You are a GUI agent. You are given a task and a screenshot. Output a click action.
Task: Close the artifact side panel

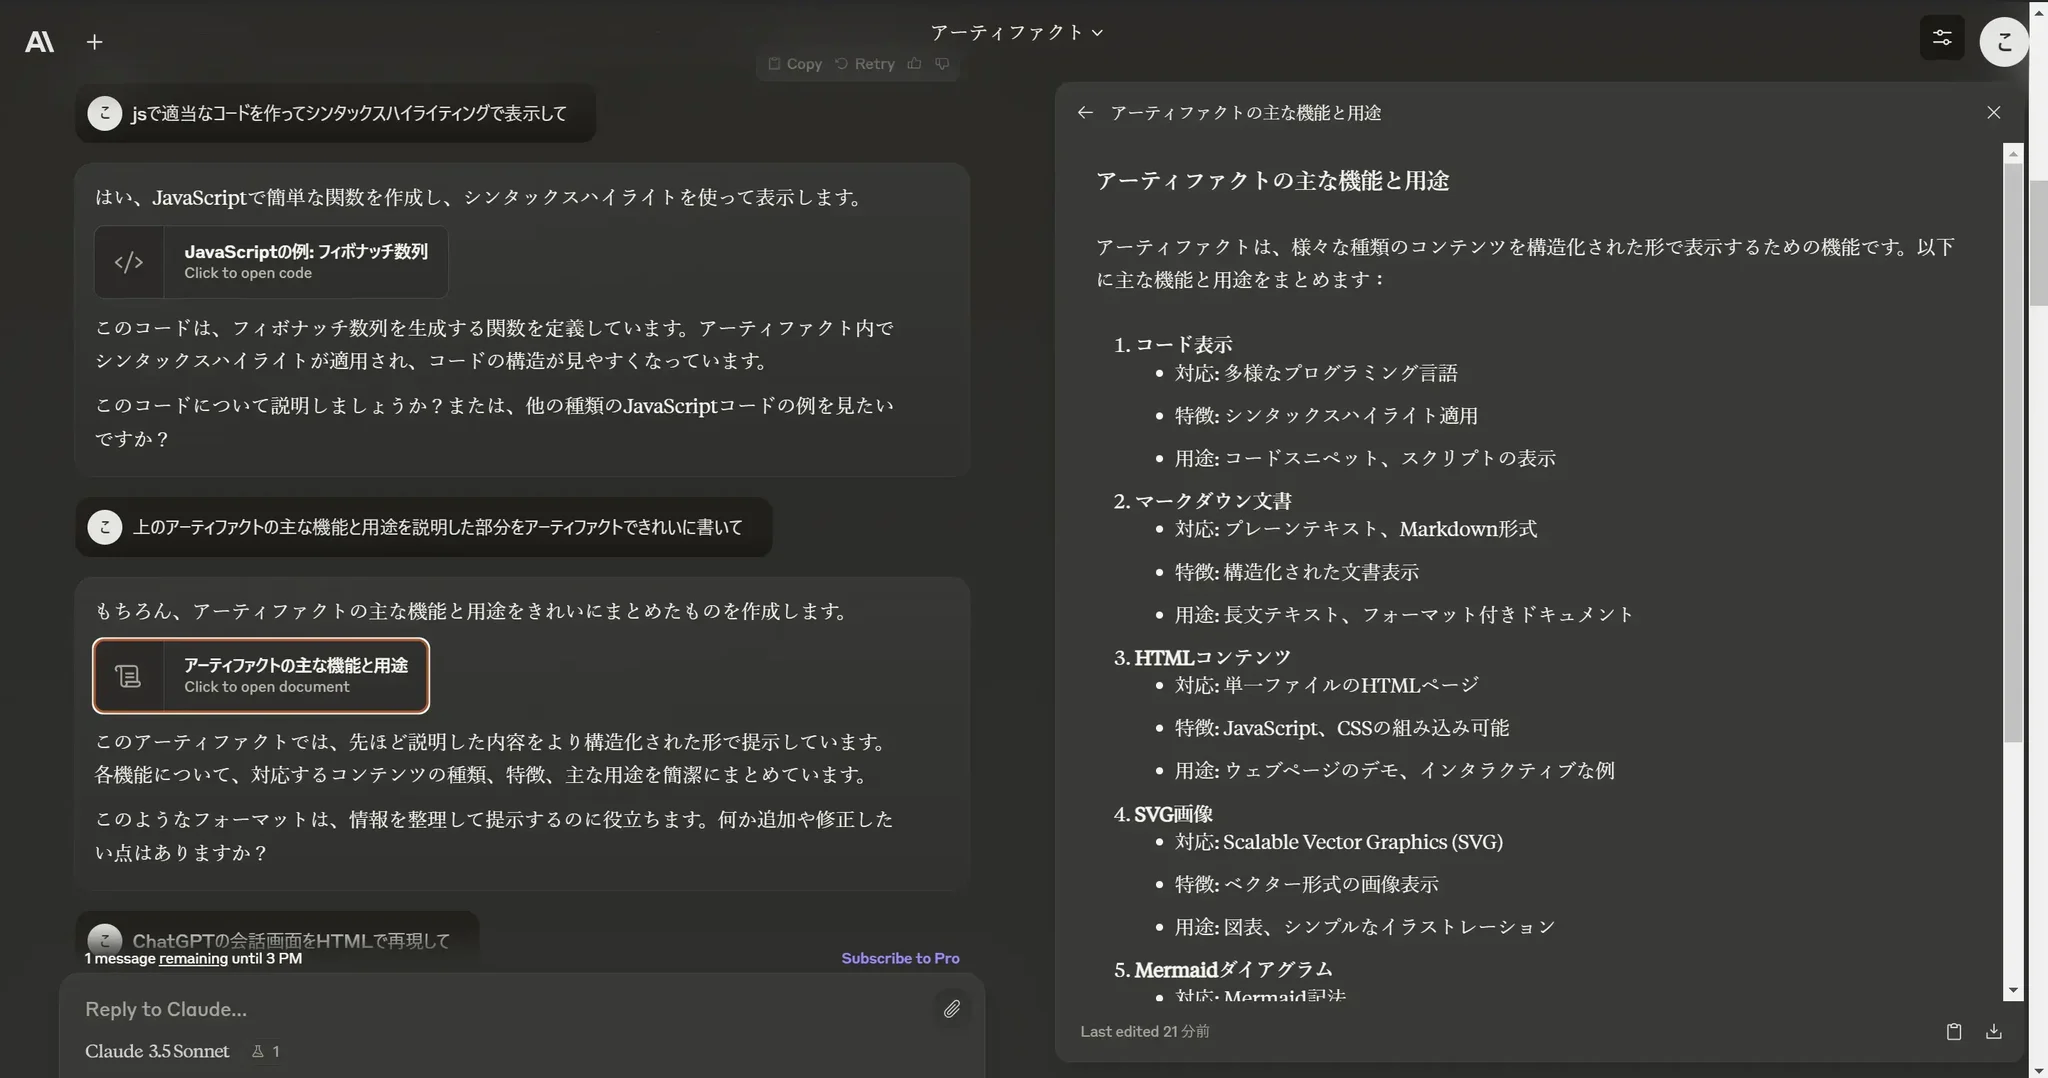pyautogui.click(x=1993, y=113)
